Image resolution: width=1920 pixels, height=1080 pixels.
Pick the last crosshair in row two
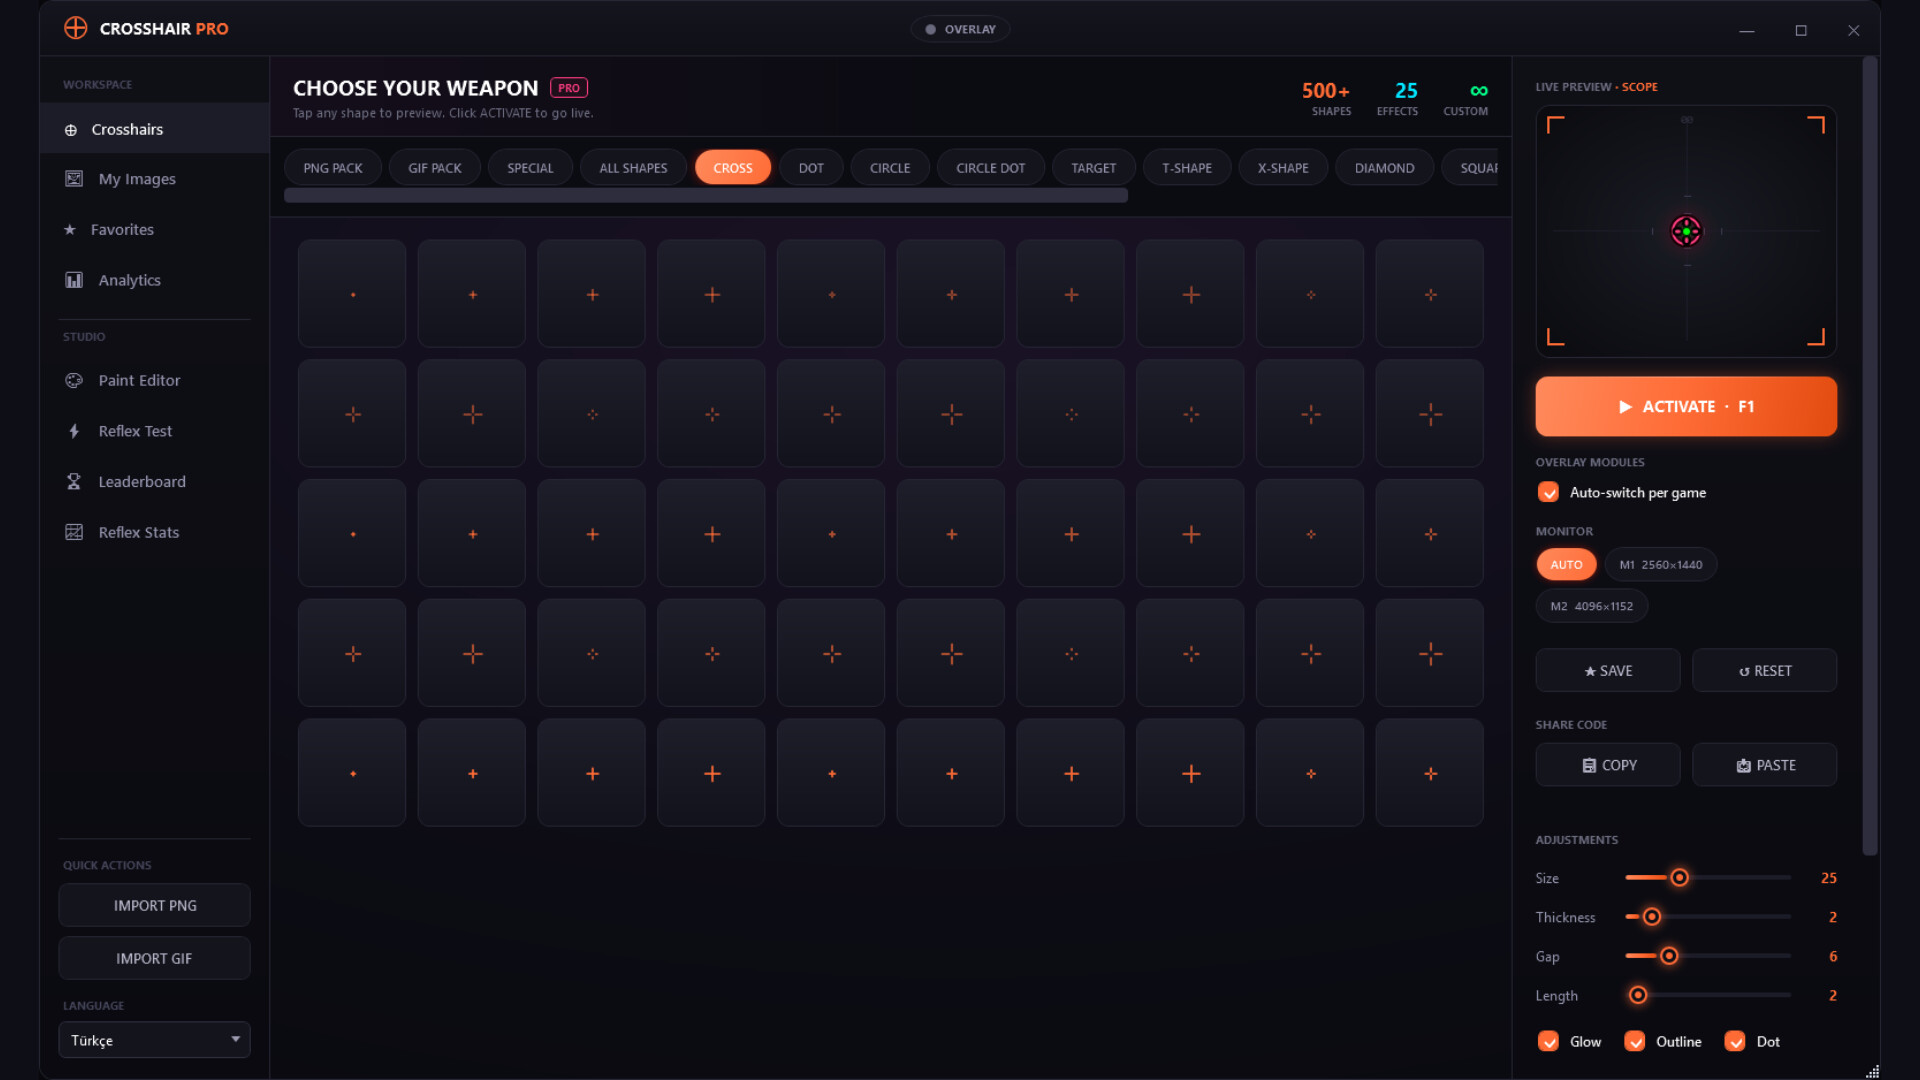tap(1430, 414)
